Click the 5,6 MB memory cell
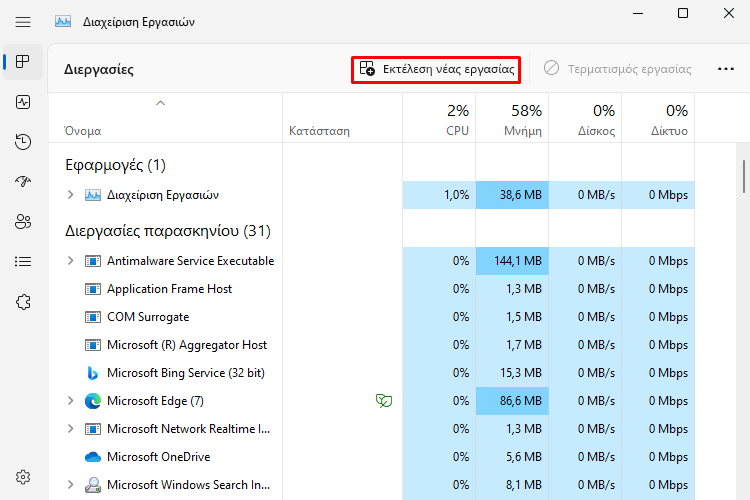 (512, 457)
